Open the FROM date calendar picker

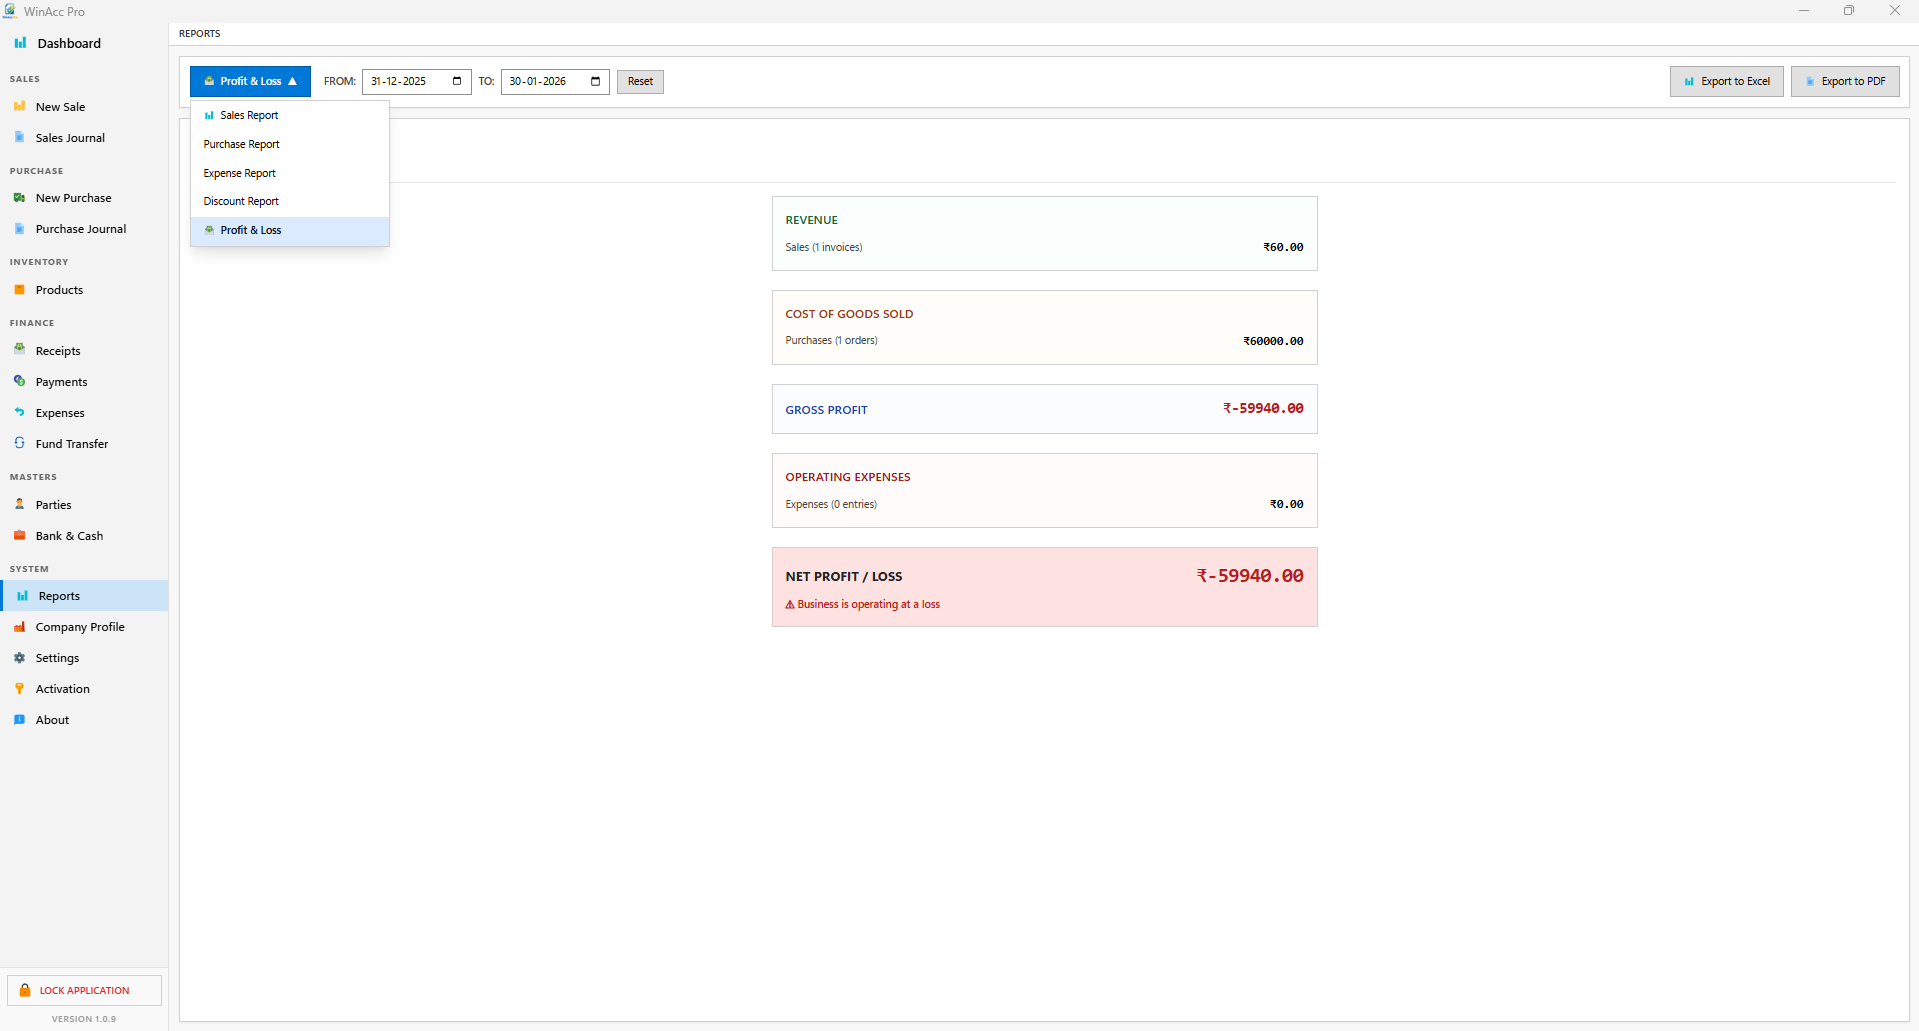(x=457, y=81)
